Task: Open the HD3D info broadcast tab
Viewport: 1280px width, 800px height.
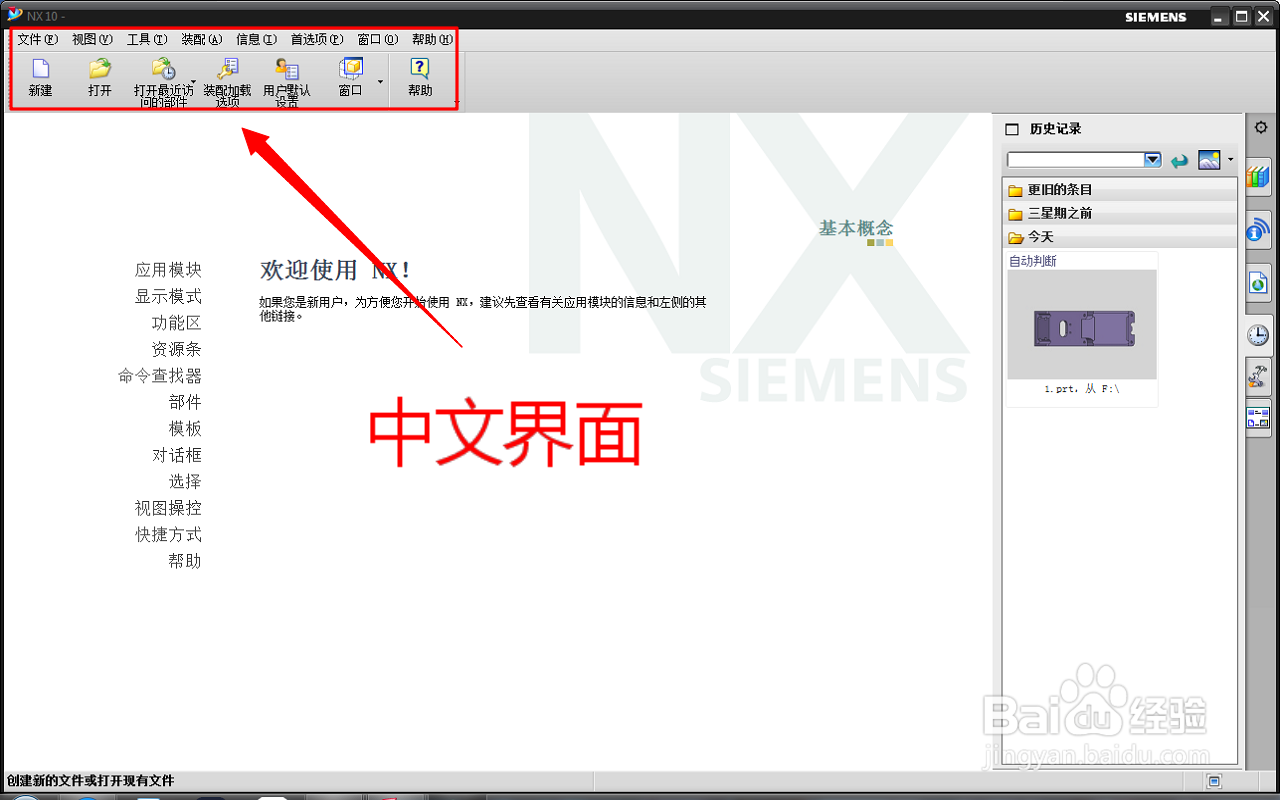Action: click(1258, 231)
